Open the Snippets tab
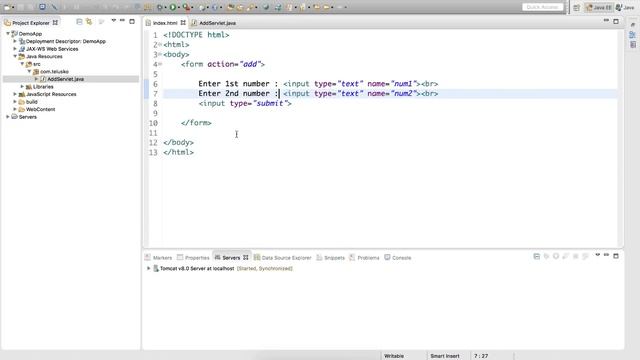 click(331, 258)
